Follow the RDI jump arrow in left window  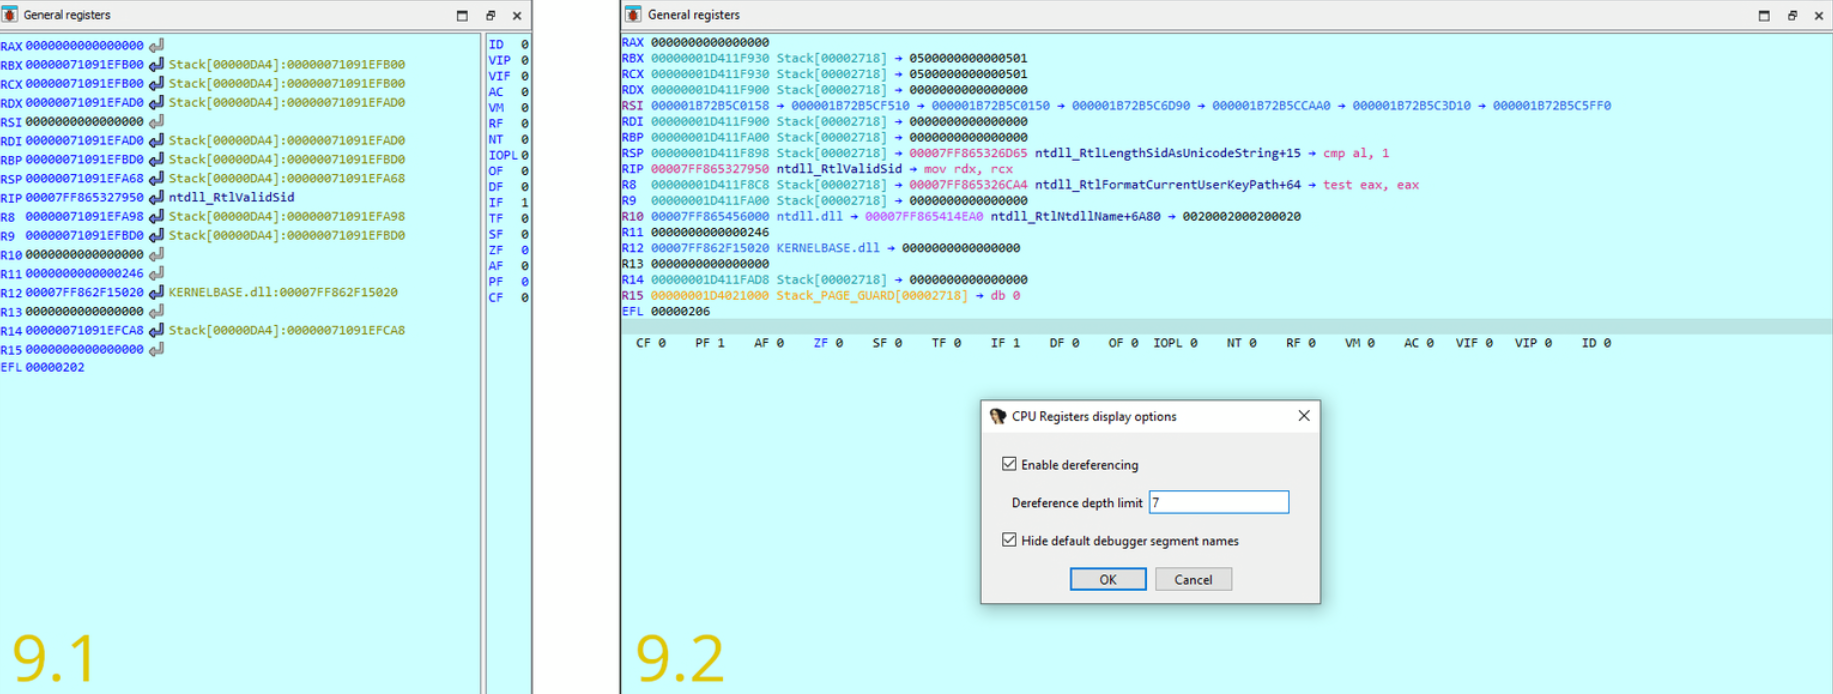click(156, 141)
